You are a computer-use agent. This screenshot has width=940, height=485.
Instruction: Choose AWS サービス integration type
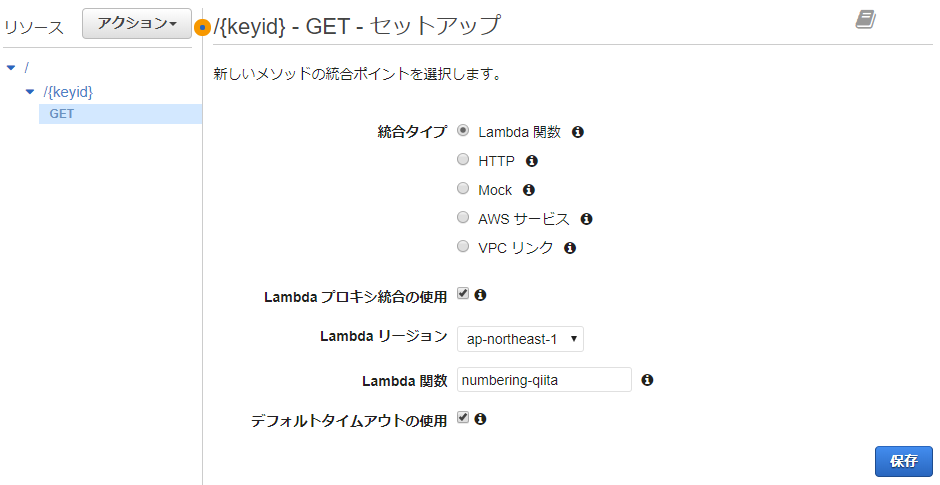pyautogui.click(x=463, y=217)
